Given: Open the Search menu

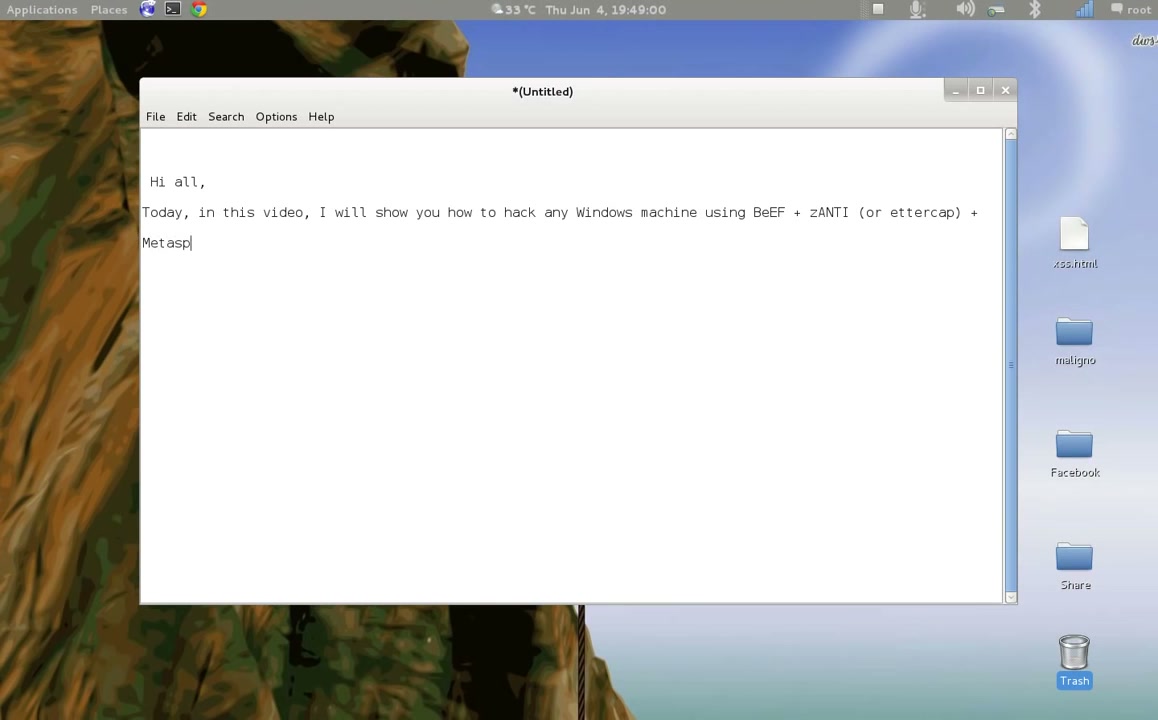Looking at the screenshot, I should [226, 117].
